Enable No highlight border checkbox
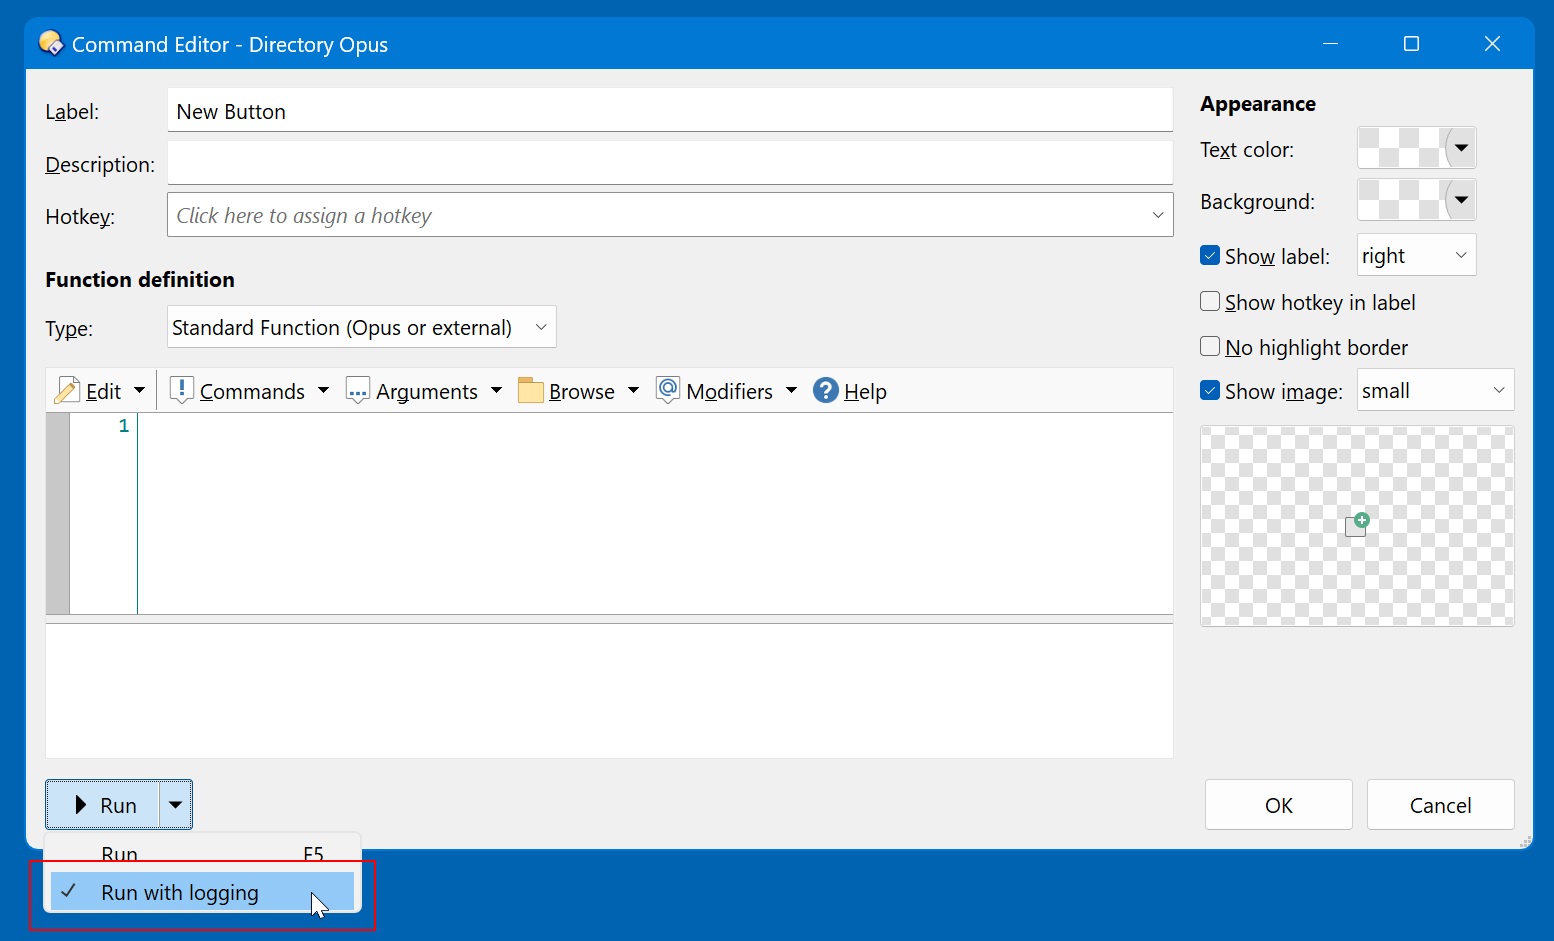This screenshot has height=941, width=1554. (x=1210, y=346)
